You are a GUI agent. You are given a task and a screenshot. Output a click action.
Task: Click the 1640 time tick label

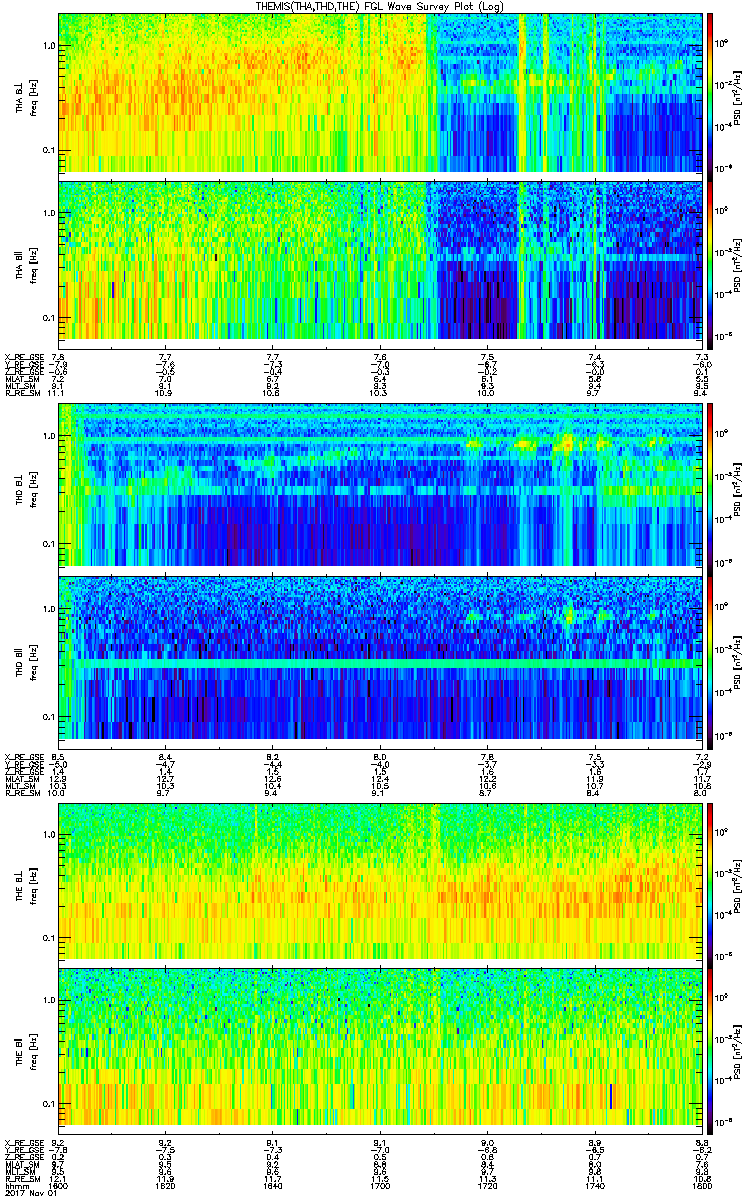(x=272, y=1186)
